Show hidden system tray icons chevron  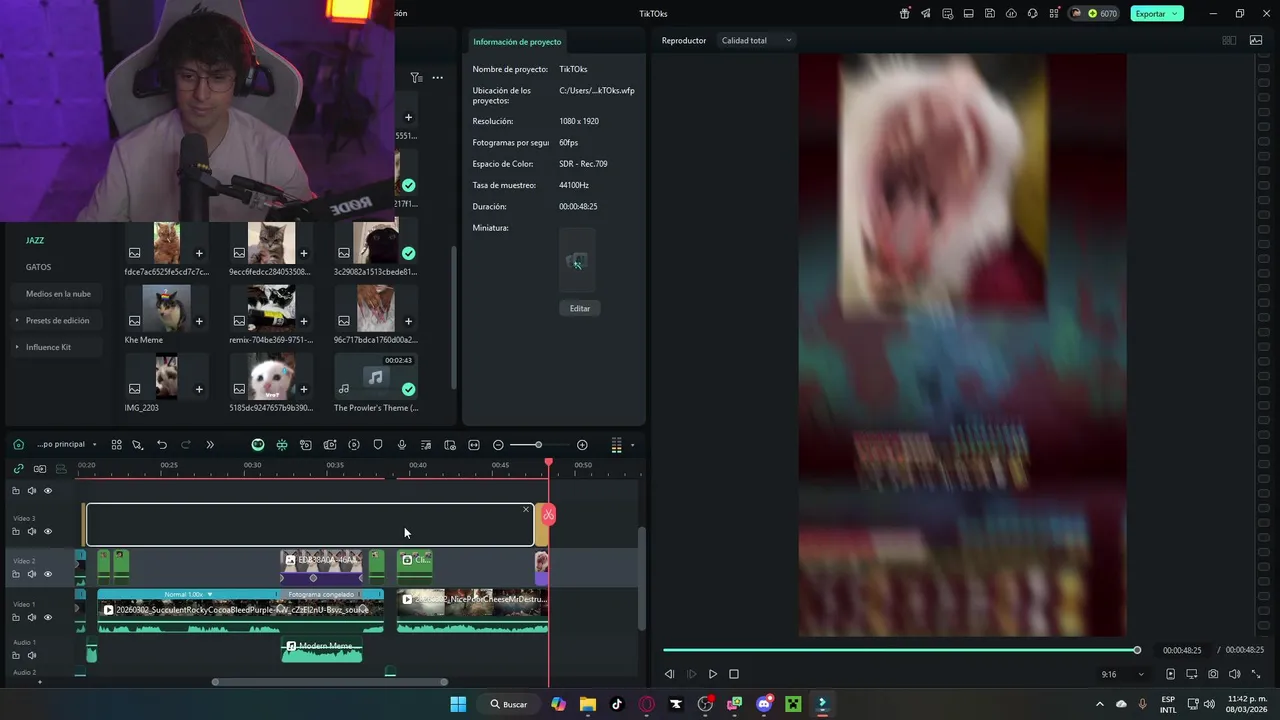[x=1100, y=704]
